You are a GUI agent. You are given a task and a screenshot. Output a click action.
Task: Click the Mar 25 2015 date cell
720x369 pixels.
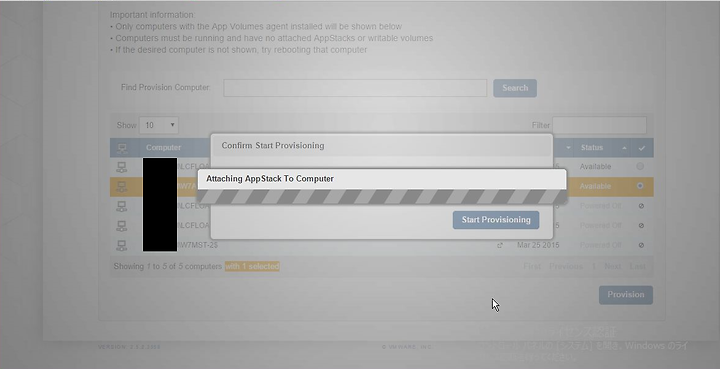pyautogui.click(x=538, y=245)
